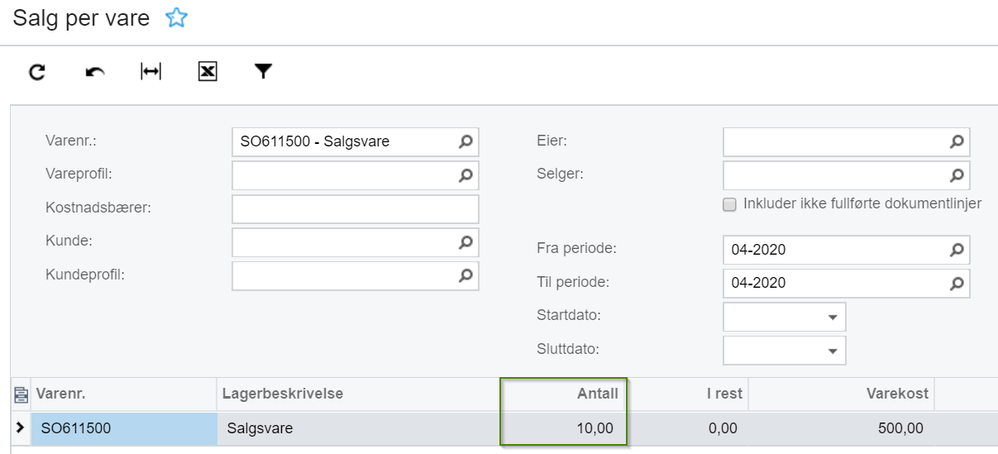
Task: Sort by Antall column header
Action: tap(563, 394)
